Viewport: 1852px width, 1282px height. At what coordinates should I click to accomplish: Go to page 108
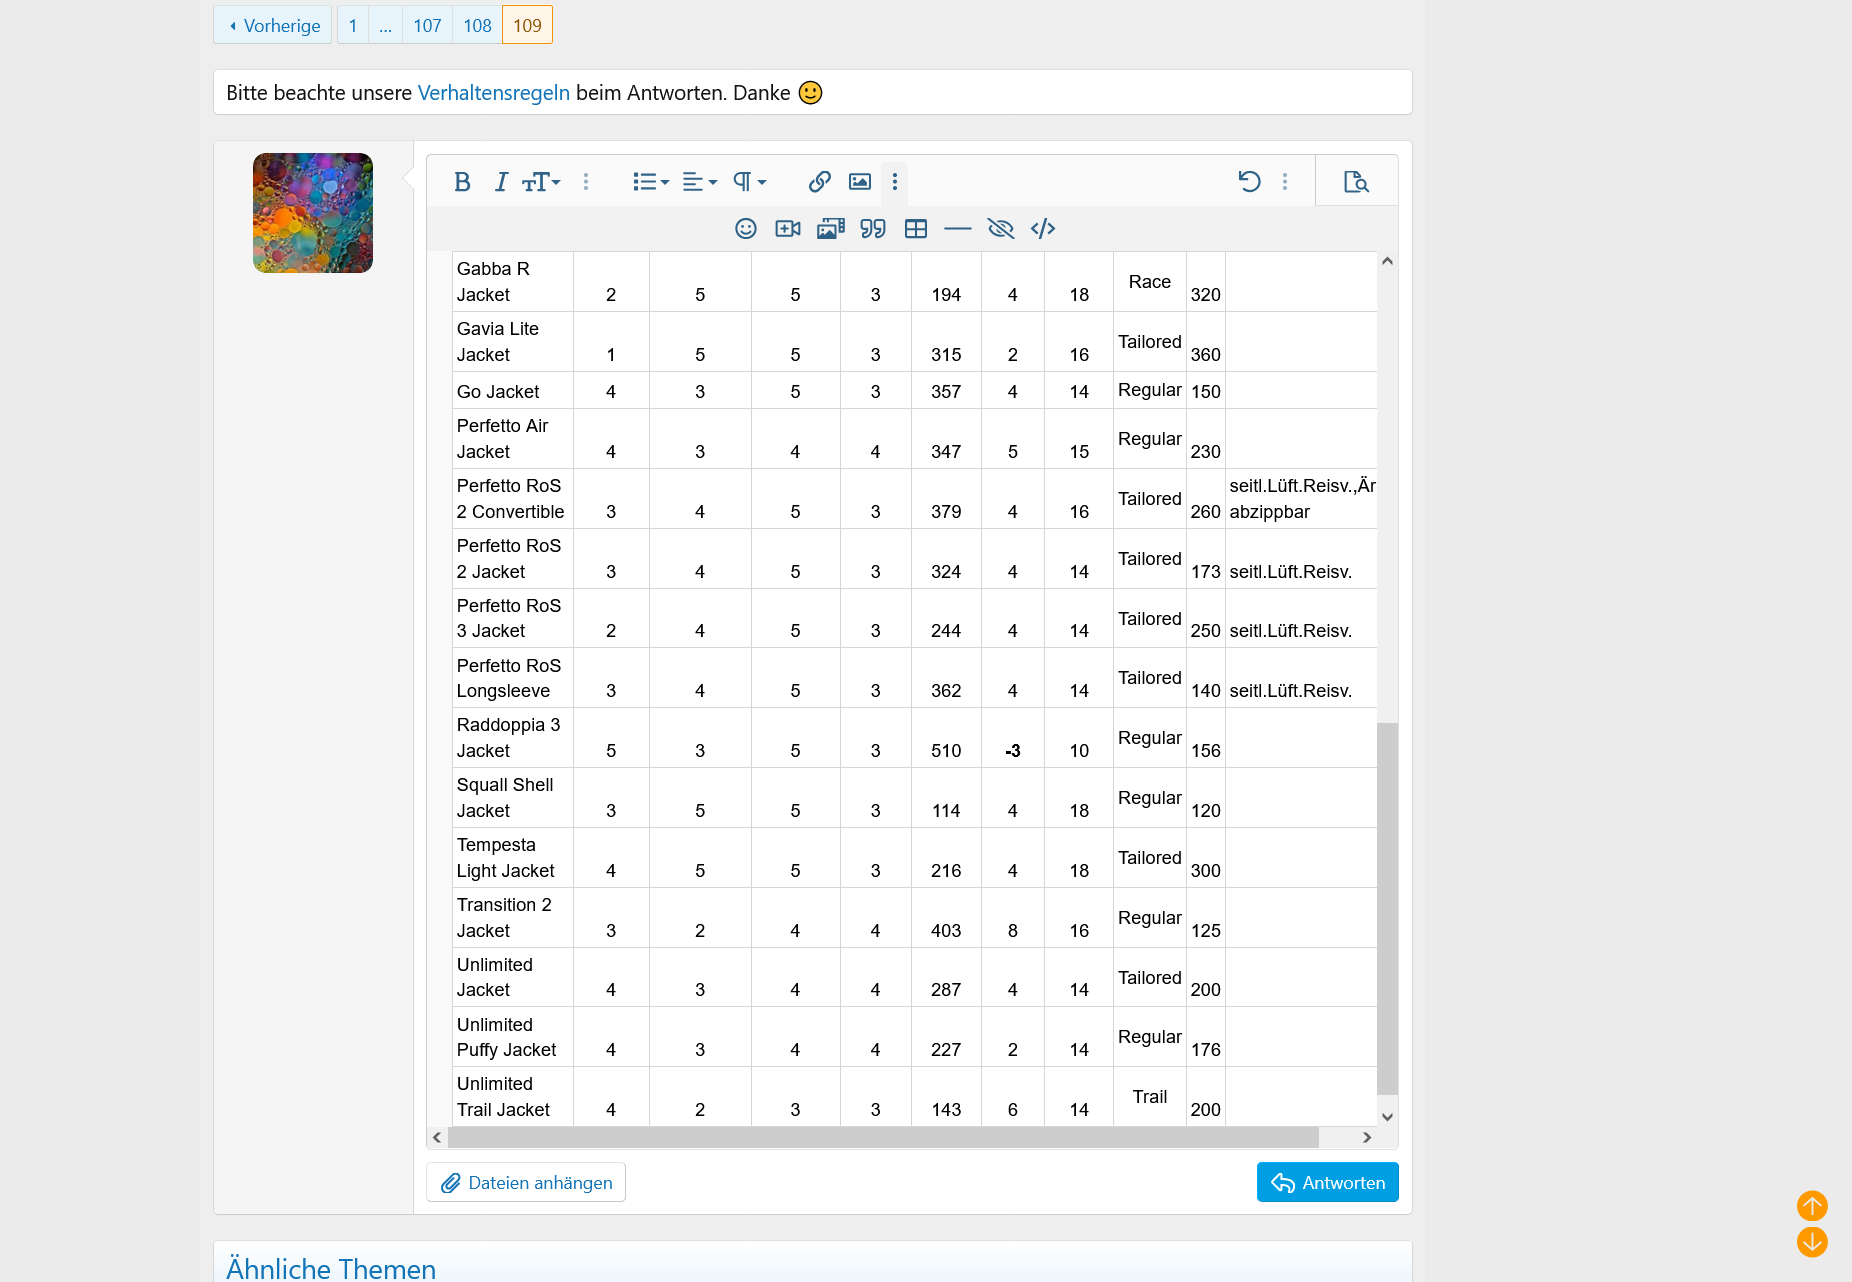tap(477, 26)
